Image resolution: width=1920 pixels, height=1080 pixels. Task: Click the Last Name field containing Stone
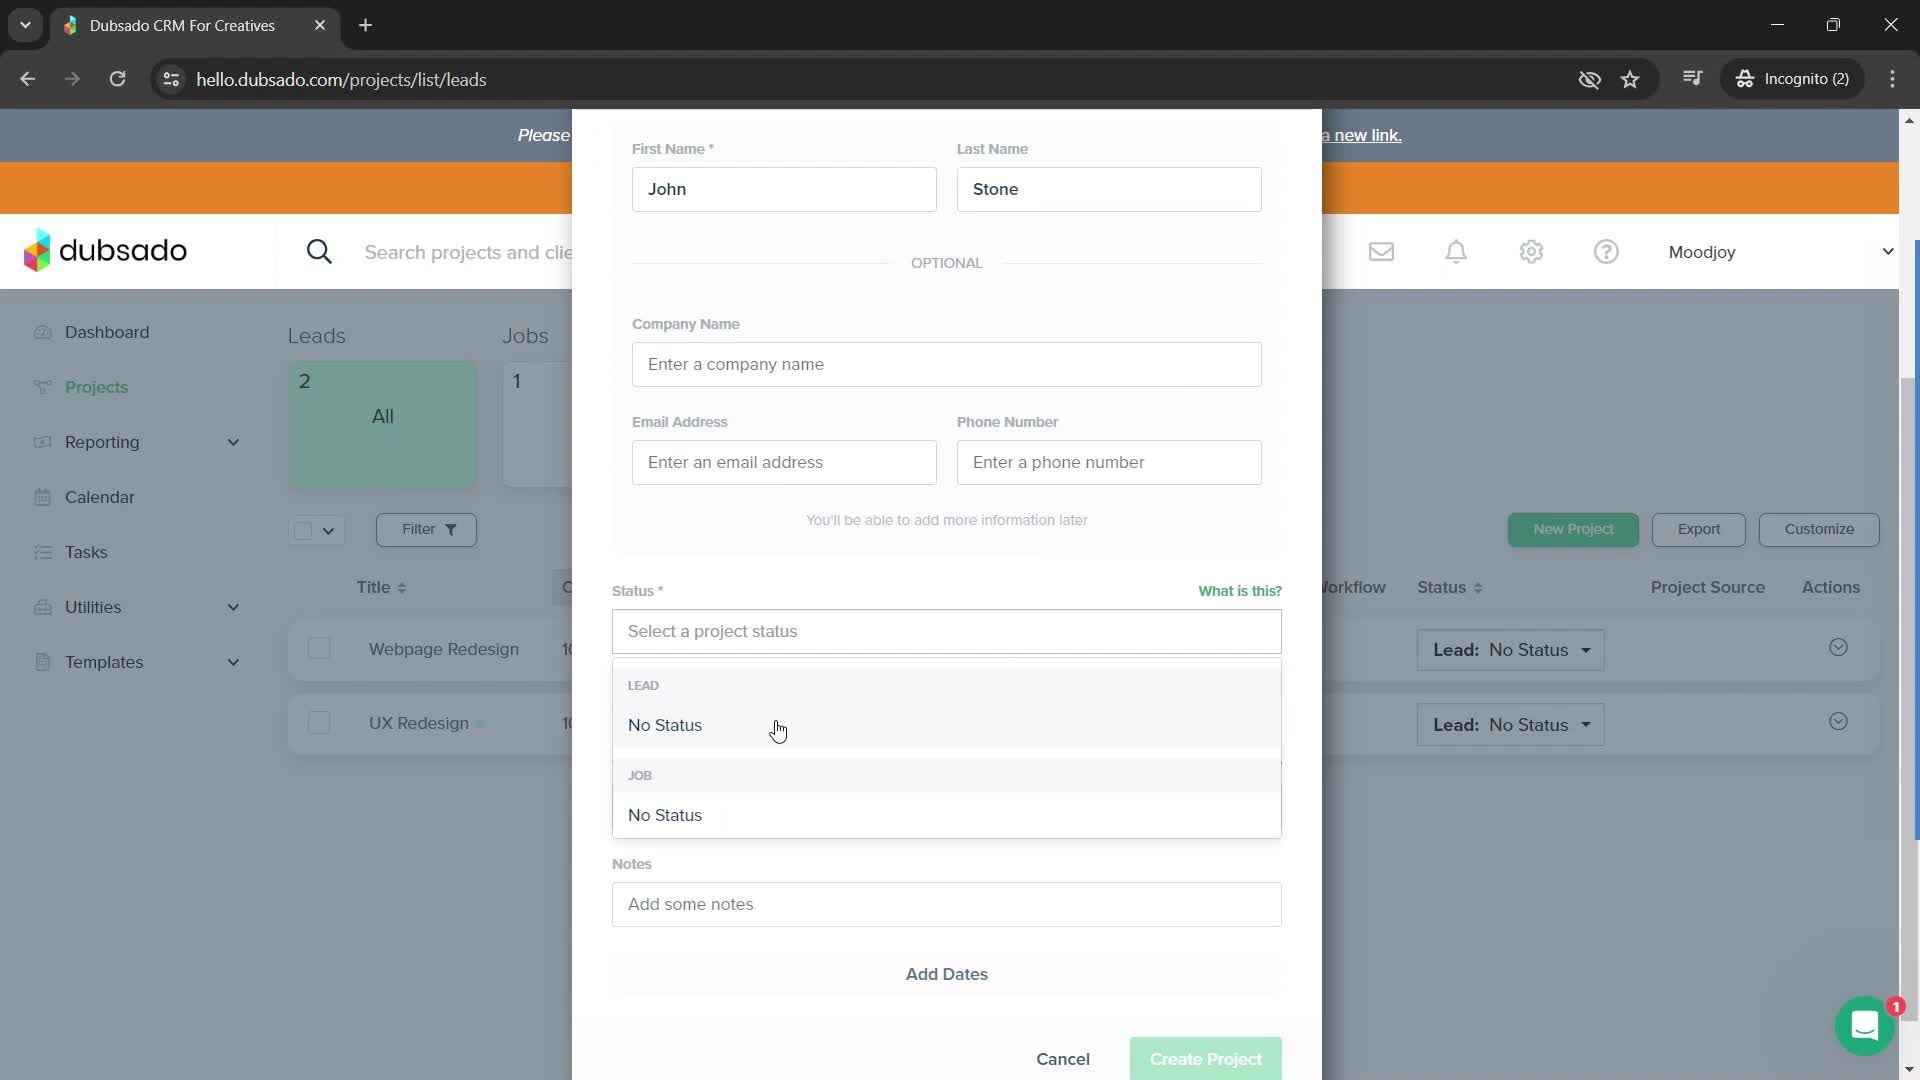coord(1108,189)
